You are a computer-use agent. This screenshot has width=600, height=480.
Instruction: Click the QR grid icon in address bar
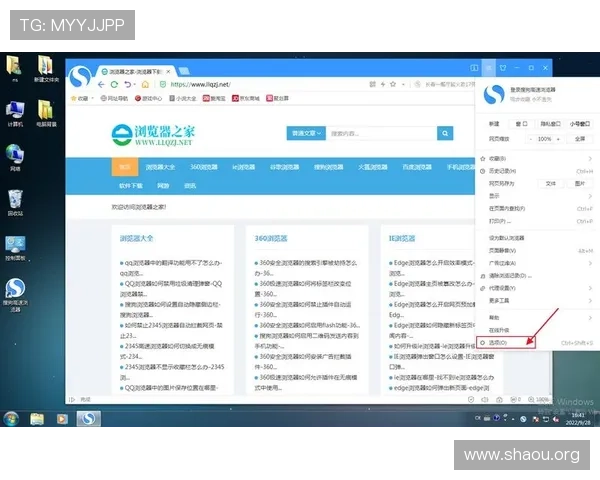point(372,84)
